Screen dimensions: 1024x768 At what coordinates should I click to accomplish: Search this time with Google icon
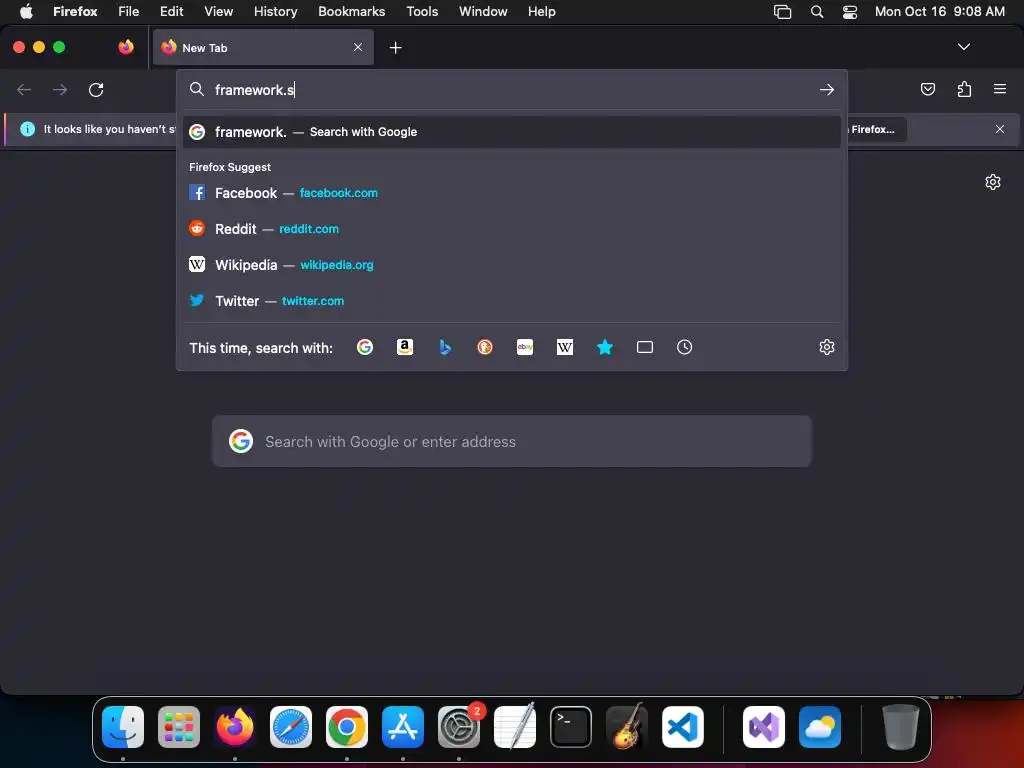365,347
